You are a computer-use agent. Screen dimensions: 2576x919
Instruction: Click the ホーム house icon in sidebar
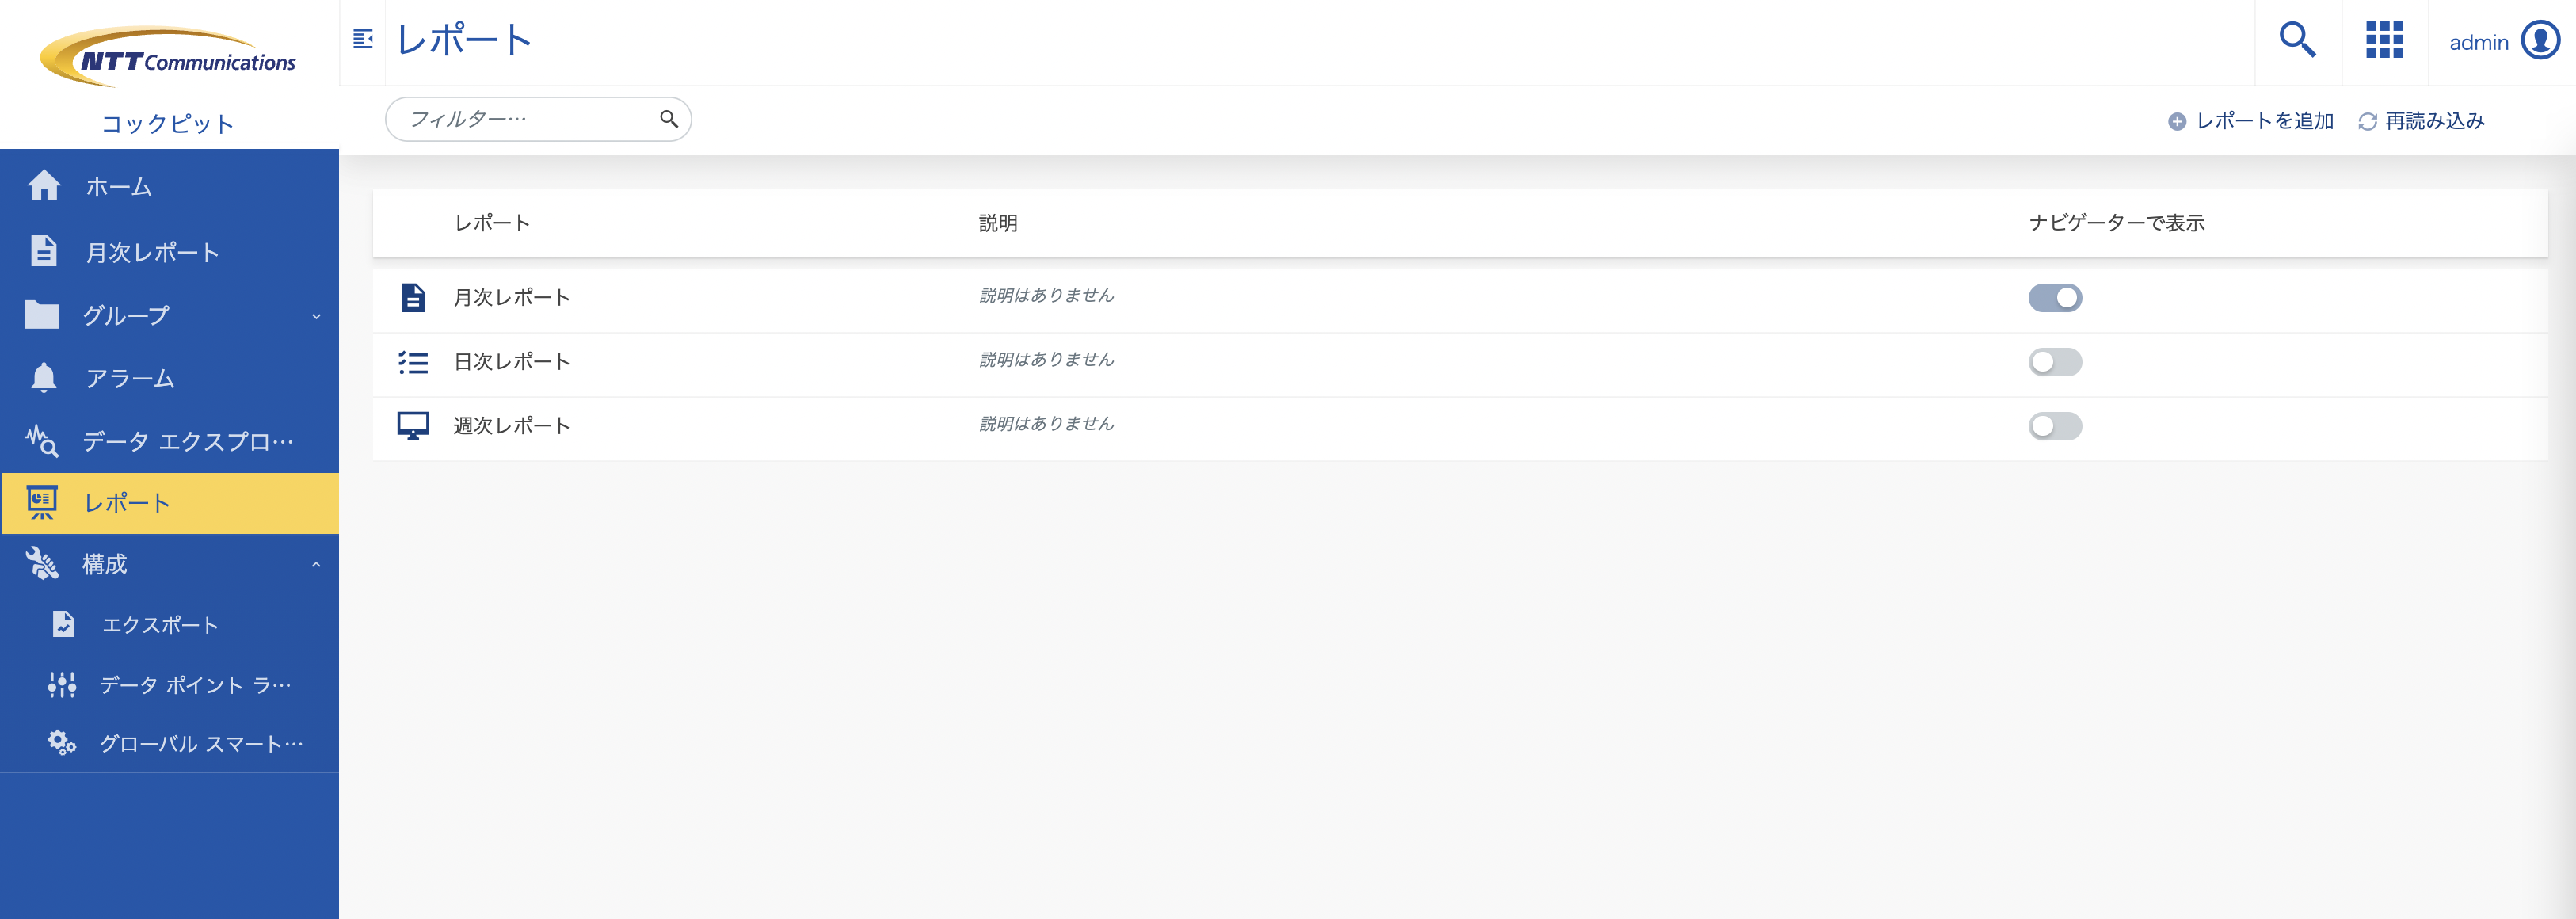[x=44, y=185]
